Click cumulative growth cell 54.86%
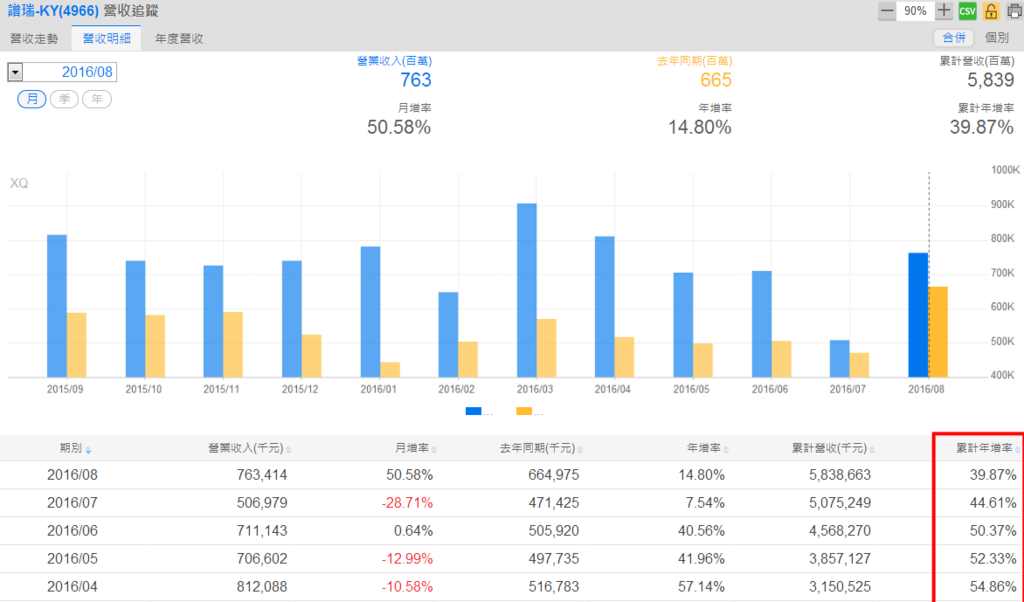The height and width of the screenshot is (602, 1024). (x=993, y=587)
